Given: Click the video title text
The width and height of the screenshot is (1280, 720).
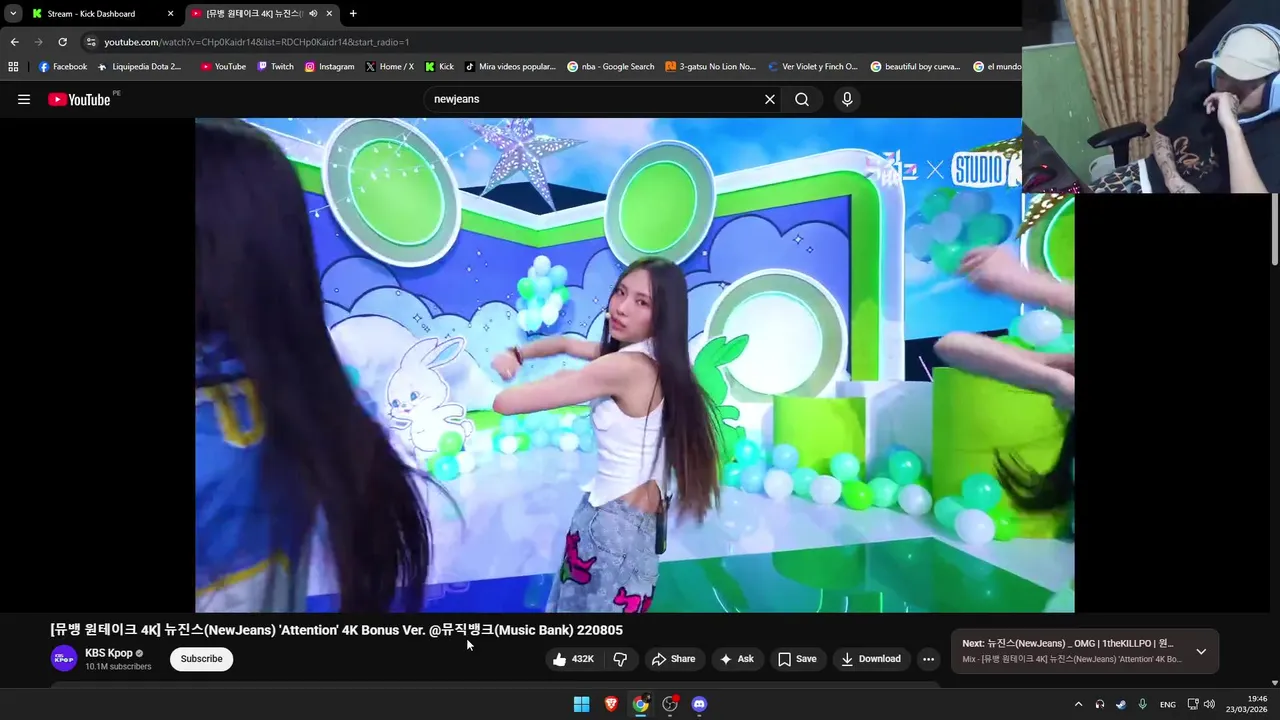Looking at the screenshot, I should 336,630.
